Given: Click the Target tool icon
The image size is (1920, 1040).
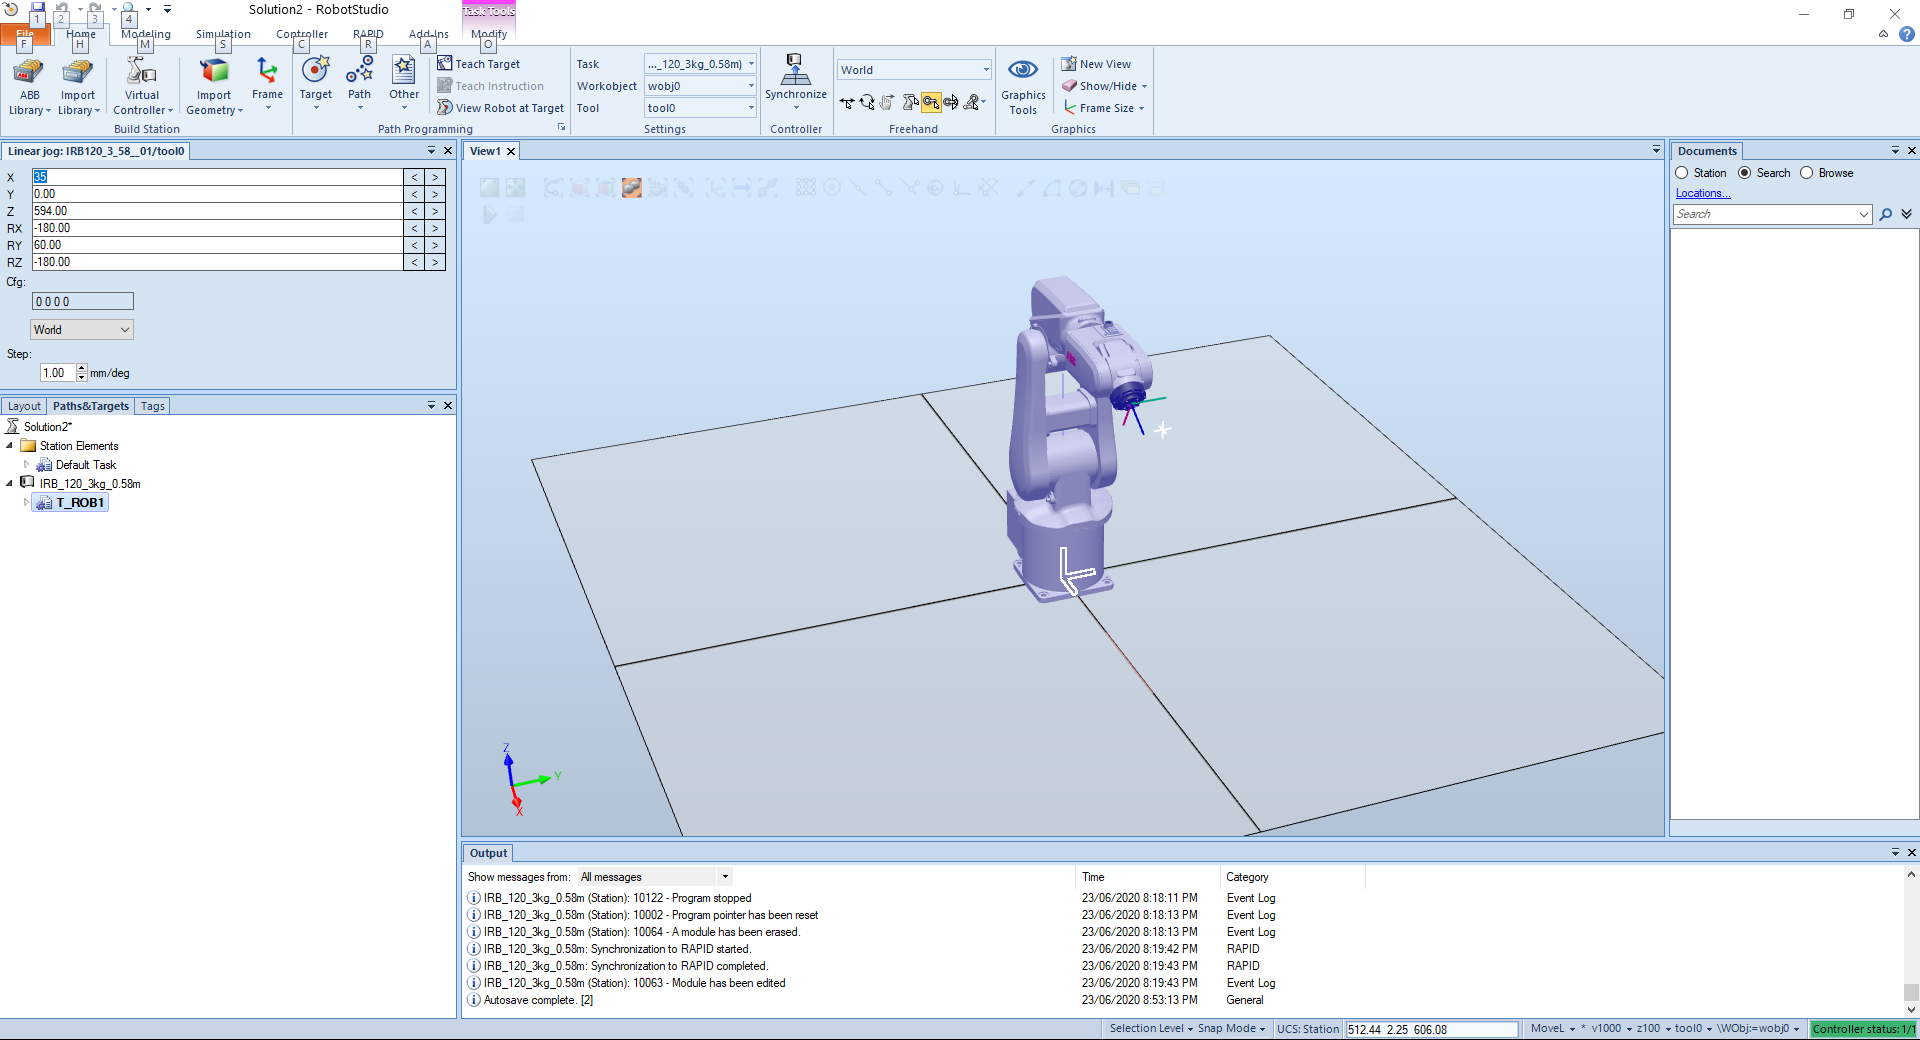Looking at the screenshot, I should (315, 73).
